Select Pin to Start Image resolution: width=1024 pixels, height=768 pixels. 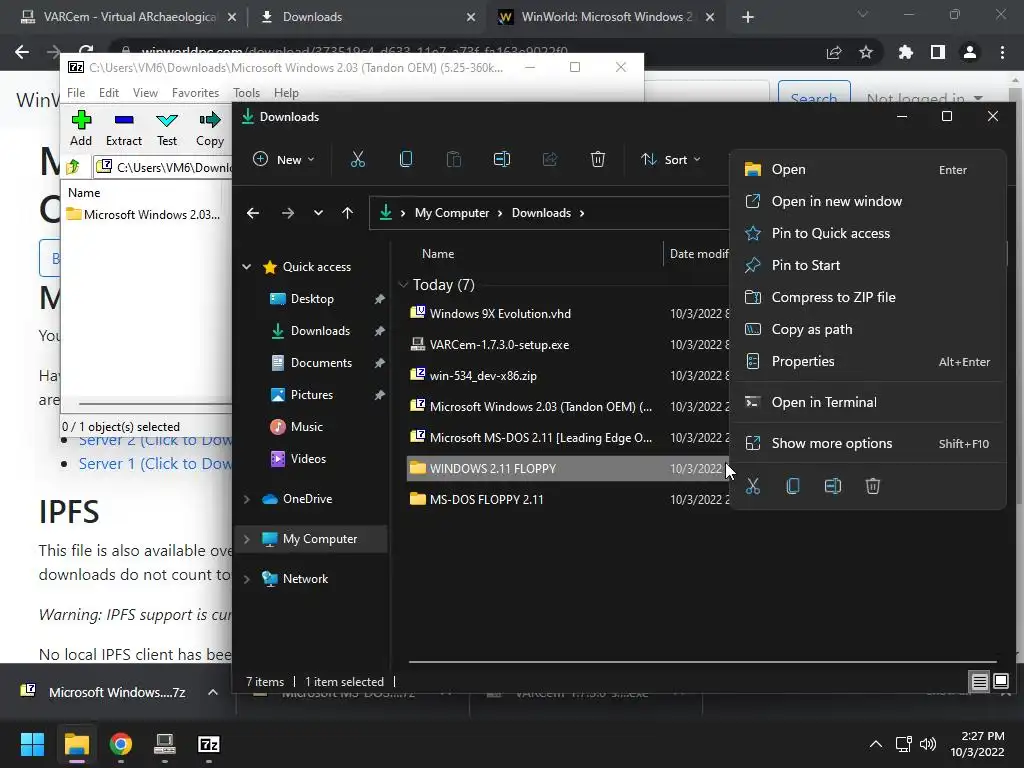(867, 265)
